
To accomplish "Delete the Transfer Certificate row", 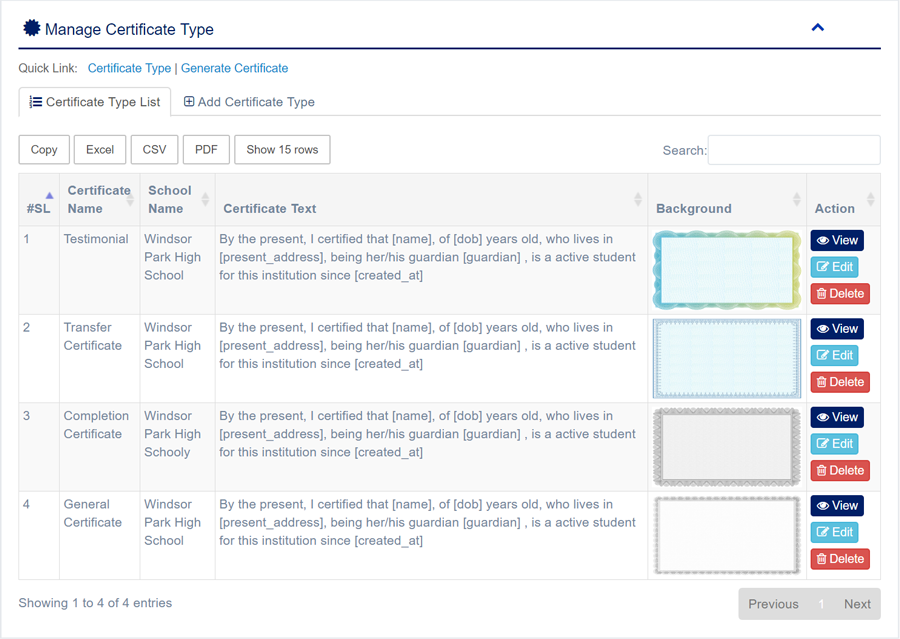I will [840, 382].
